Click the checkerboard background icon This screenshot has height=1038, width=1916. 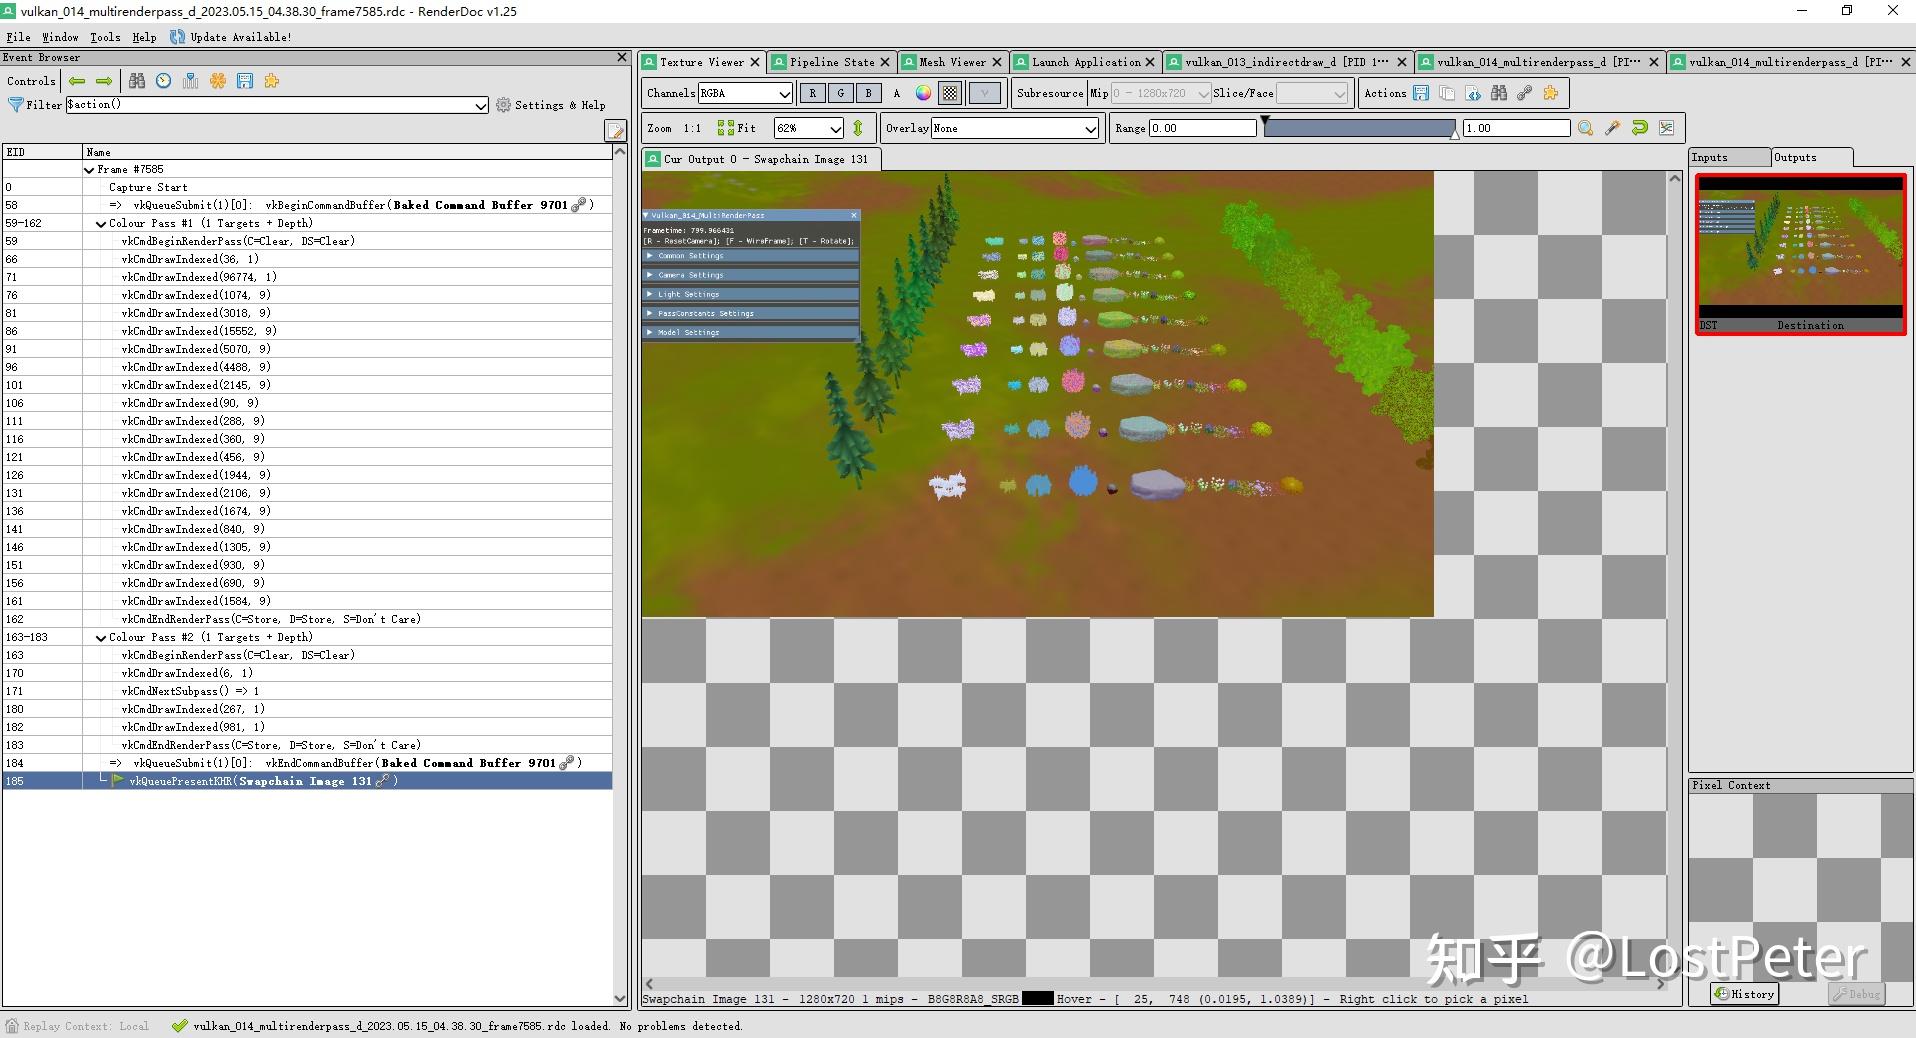(x=950, y=93)
